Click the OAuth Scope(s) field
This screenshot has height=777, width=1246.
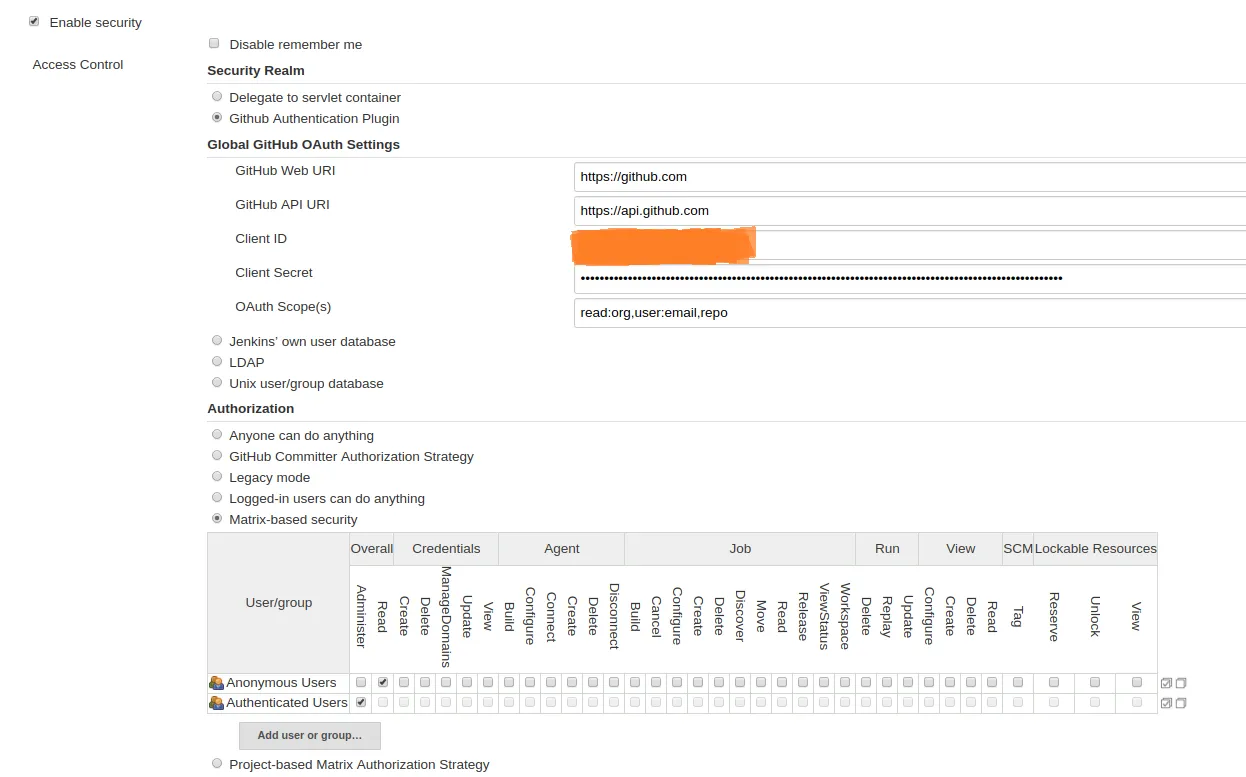pos(910,312)
